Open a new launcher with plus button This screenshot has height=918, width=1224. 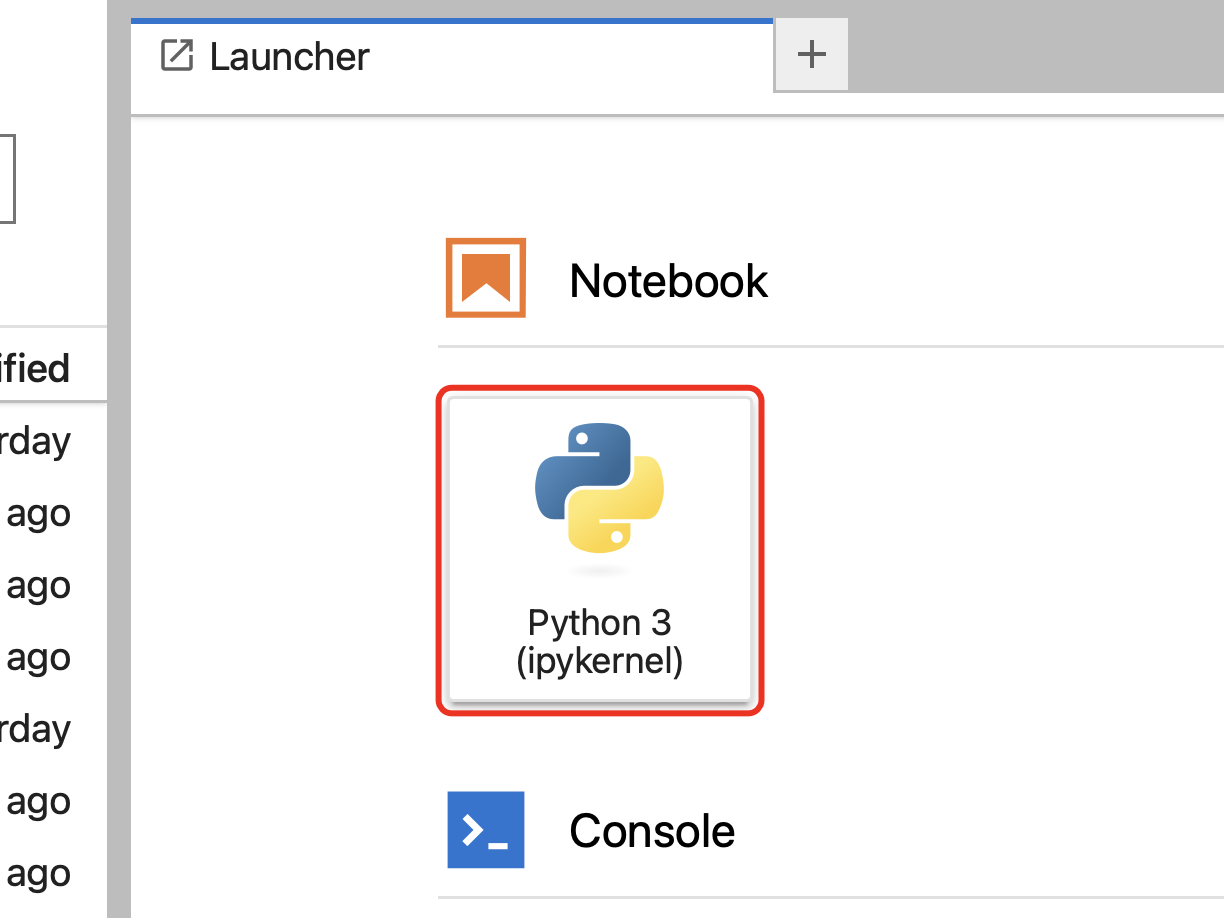tap(811, 55)
